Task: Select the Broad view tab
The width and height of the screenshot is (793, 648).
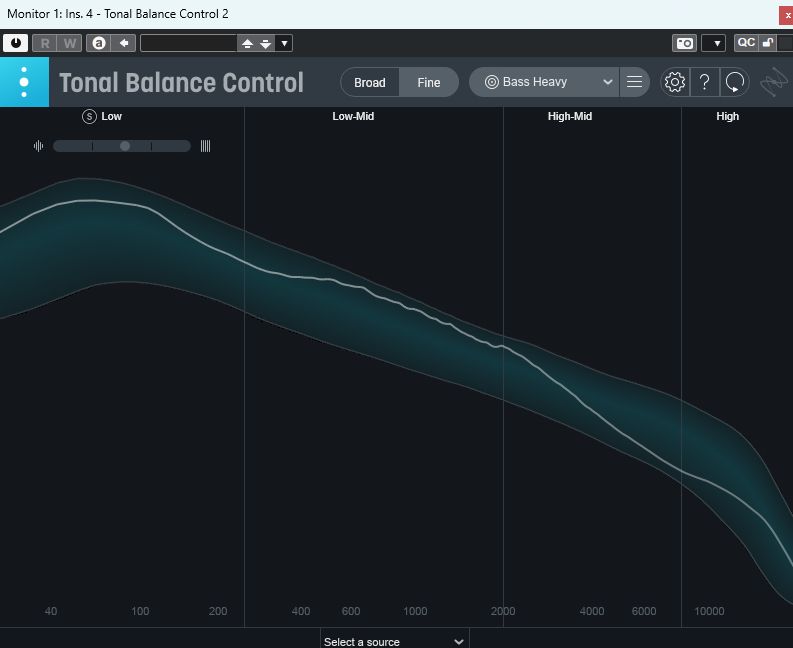Action: point(370,82)
